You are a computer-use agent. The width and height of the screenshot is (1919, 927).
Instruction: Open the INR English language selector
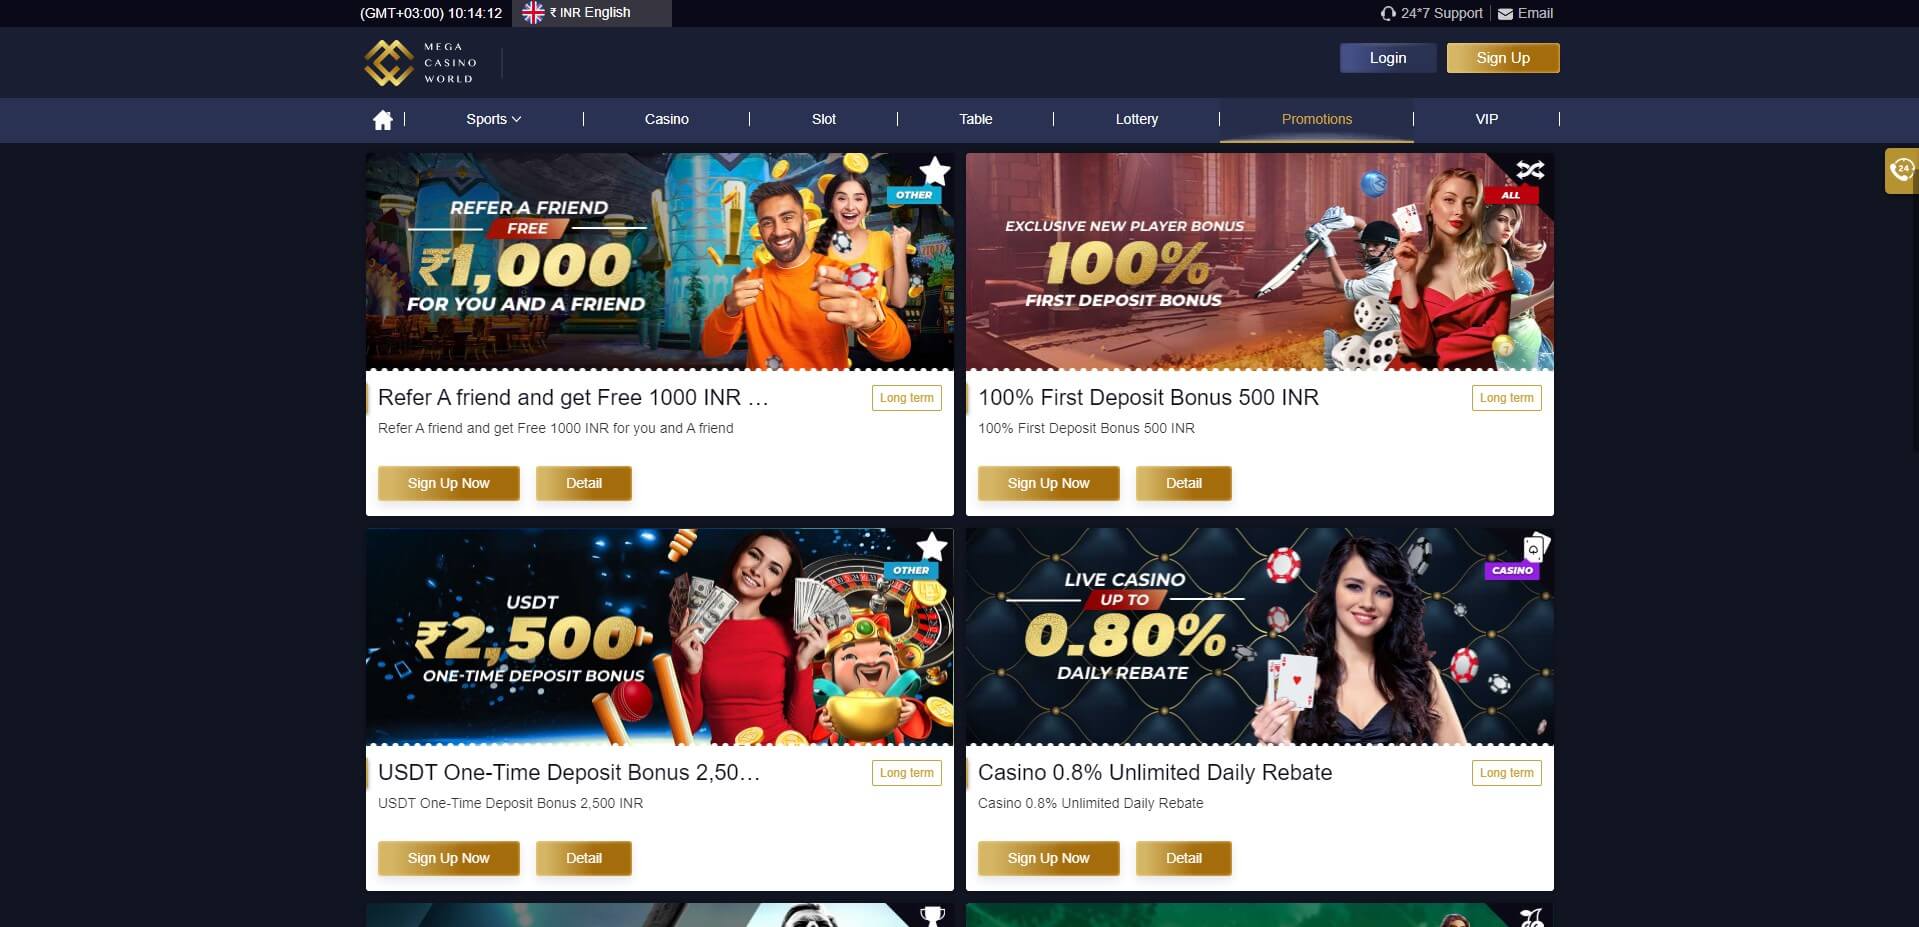coord(591,13)
